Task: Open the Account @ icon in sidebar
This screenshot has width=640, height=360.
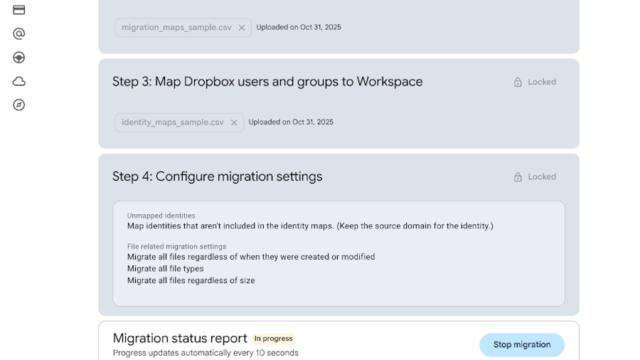Action: tap(19, 33)
